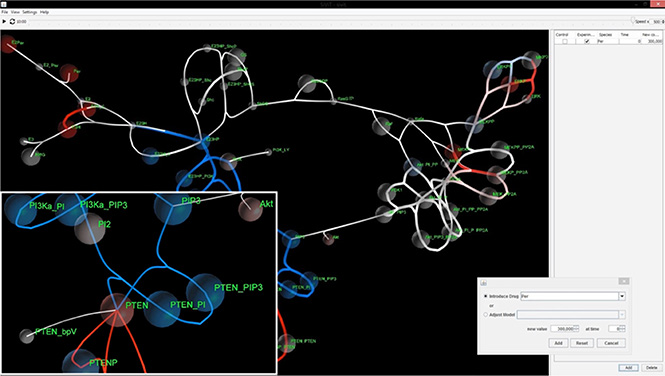Viewport: 665px width, 376px height.
Task: Select the Introduce Drug radio button
Action: 486,296
